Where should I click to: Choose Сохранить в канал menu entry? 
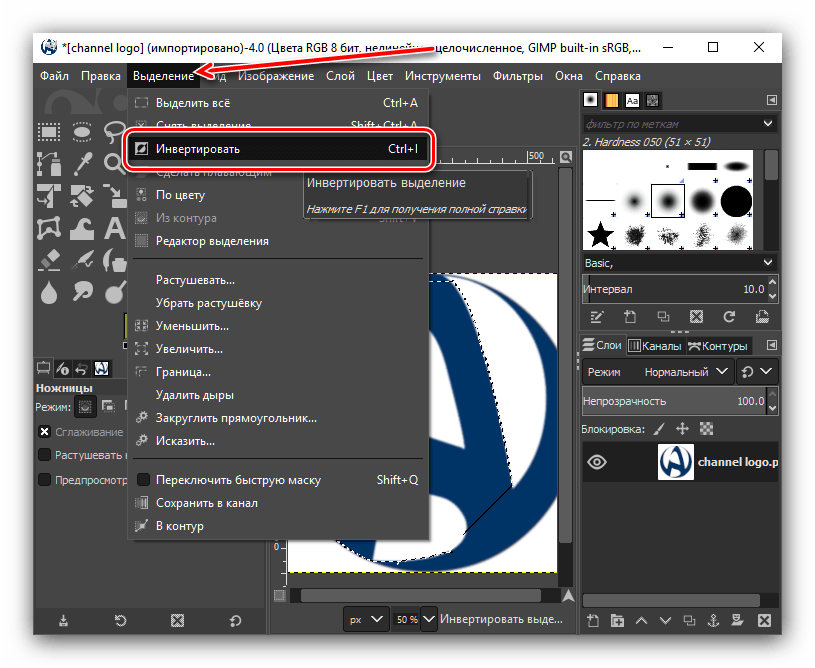(x=278, y=503)
